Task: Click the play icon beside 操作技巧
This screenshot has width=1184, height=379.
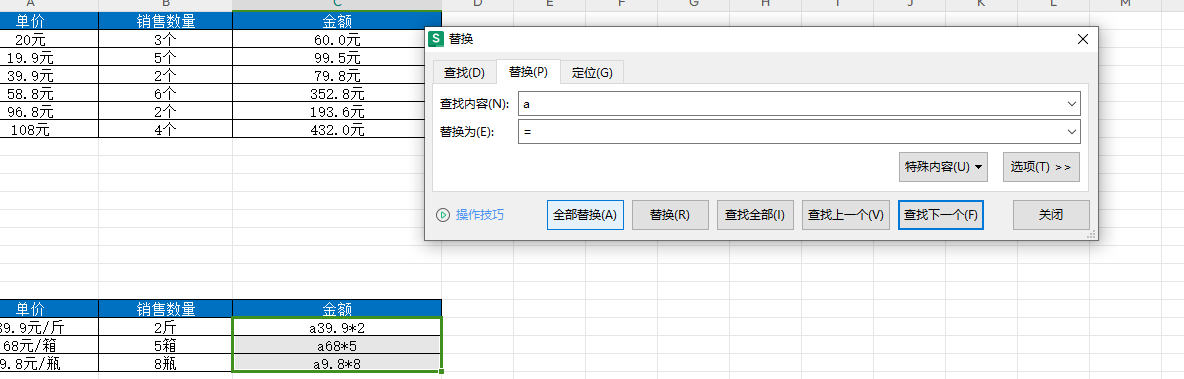Action: (x=443, y=215)
